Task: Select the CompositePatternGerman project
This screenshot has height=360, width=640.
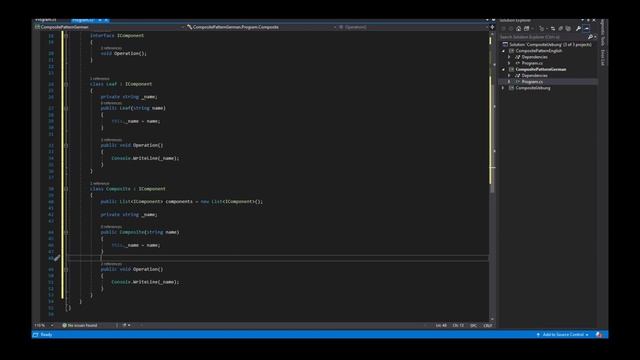Action: 540,69
